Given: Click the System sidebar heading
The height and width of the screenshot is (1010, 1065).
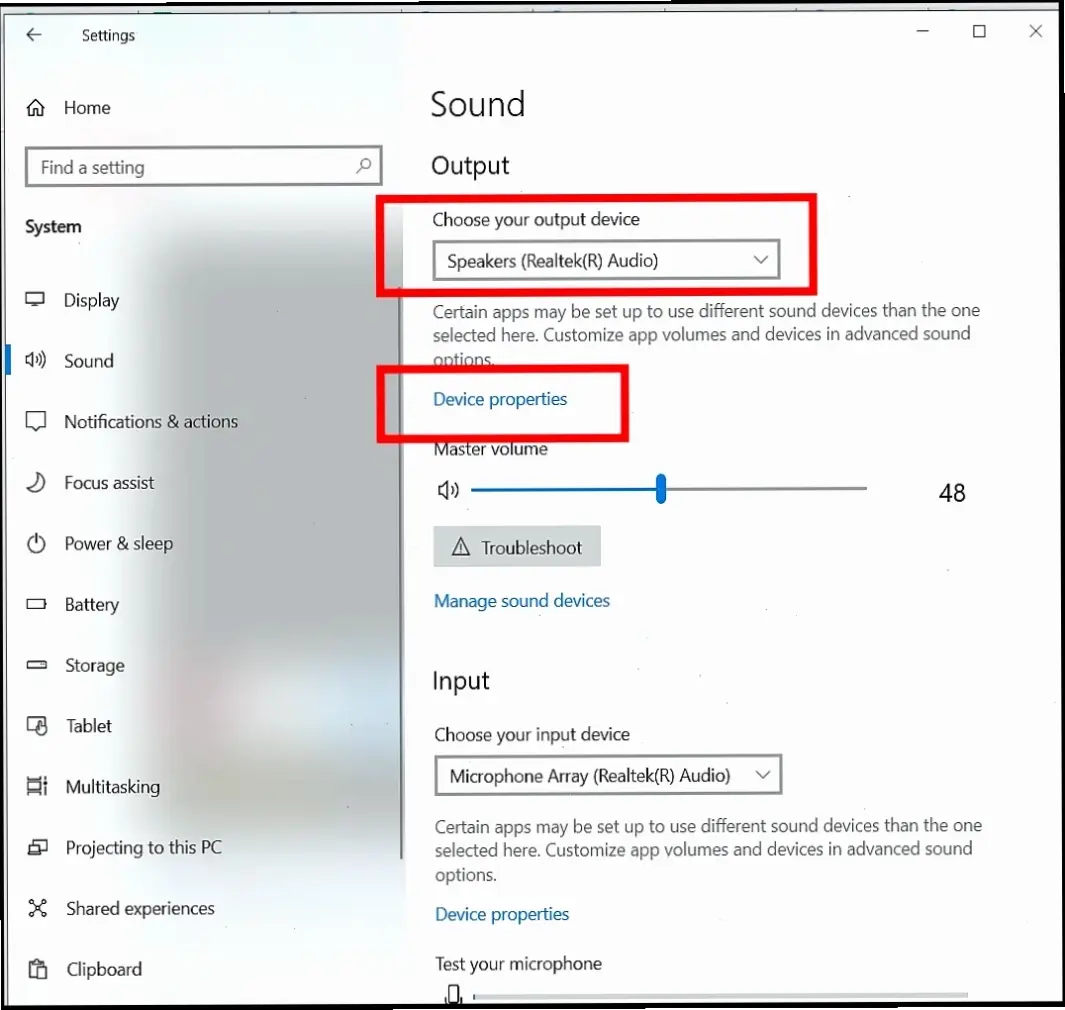Looking at the screenshot, I should [53, 226].
